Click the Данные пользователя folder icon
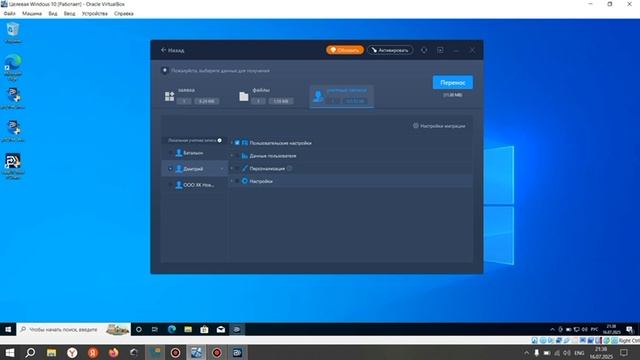 244,156
